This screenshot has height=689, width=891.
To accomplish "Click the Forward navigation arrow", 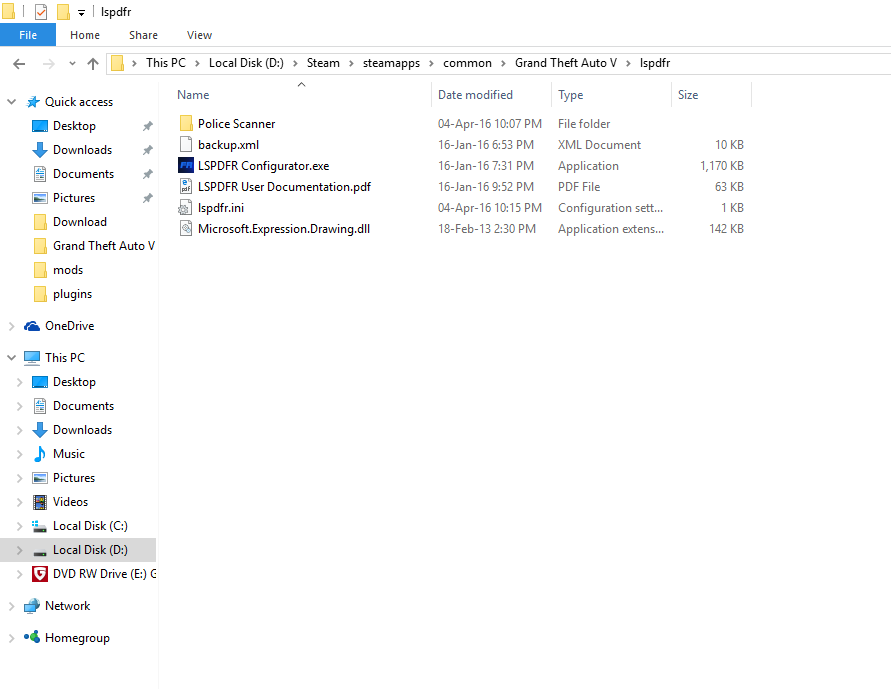I will tap(49, 64).
